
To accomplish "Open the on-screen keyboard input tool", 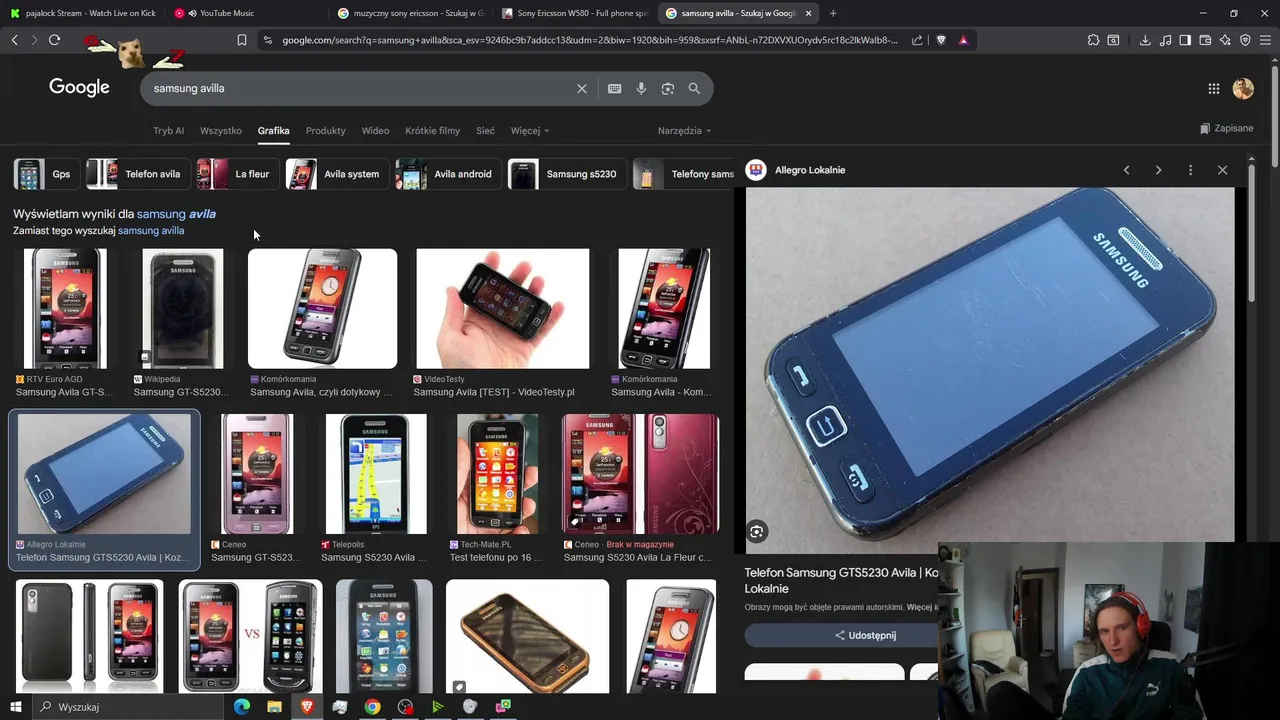I will [615, 88].
